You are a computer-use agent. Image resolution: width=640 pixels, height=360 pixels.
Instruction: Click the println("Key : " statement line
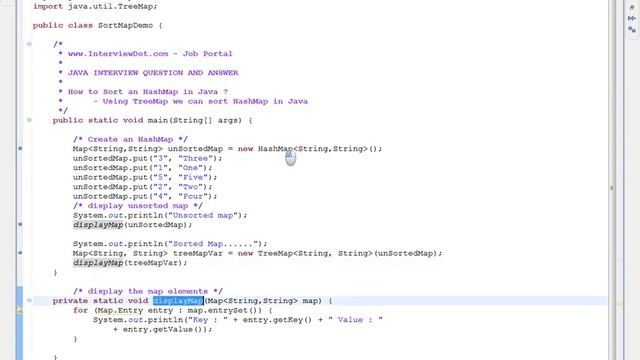click(238, 320)
